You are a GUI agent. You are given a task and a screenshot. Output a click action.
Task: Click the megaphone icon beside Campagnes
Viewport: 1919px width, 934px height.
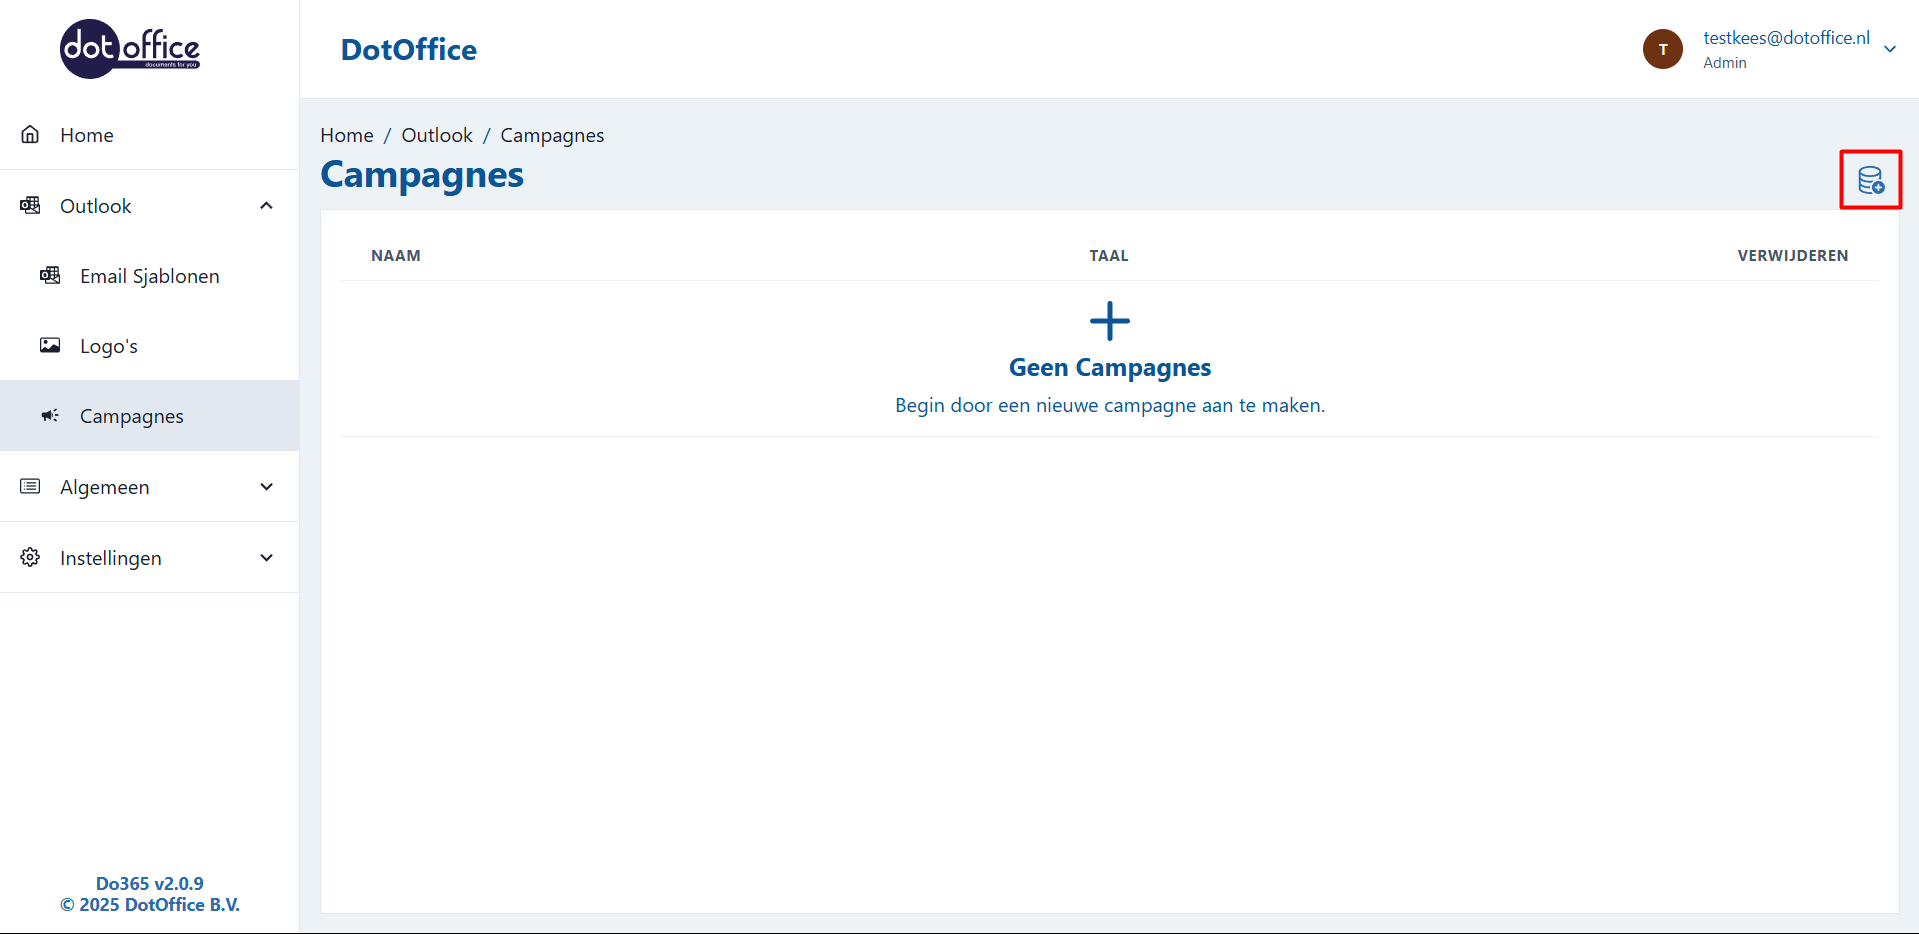coord(50,416)
